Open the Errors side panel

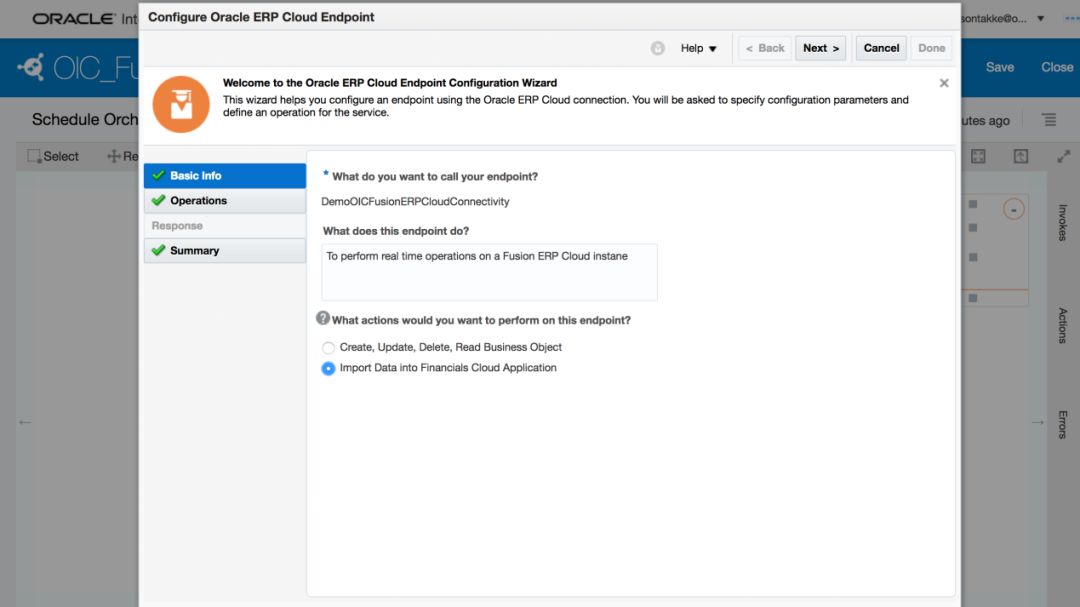coord(1063,424)
